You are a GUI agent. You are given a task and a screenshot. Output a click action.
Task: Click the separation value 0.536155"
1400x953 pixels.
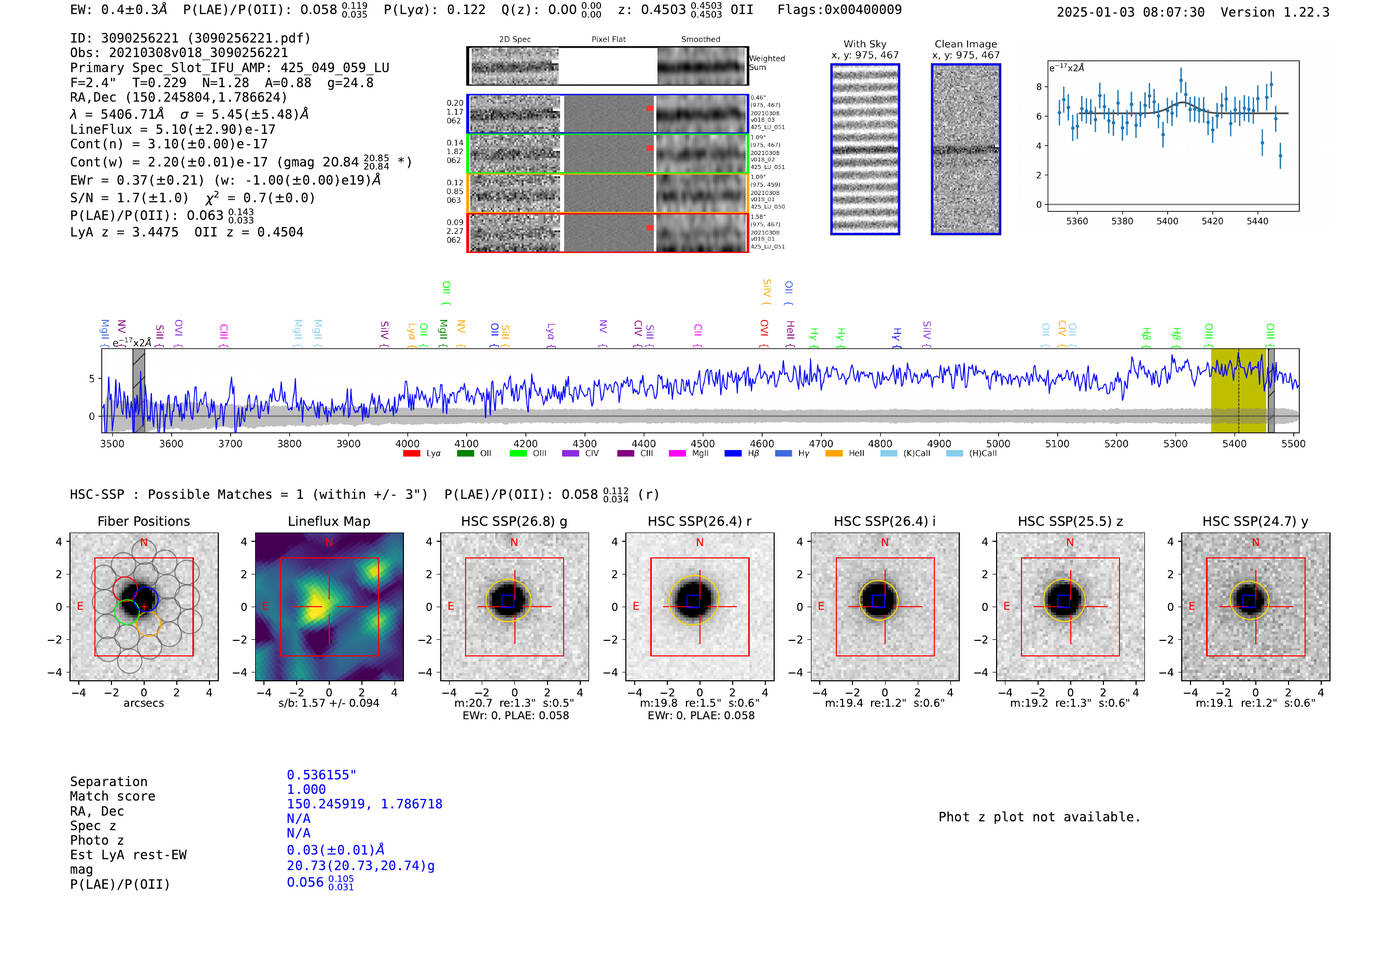point(322,775)
